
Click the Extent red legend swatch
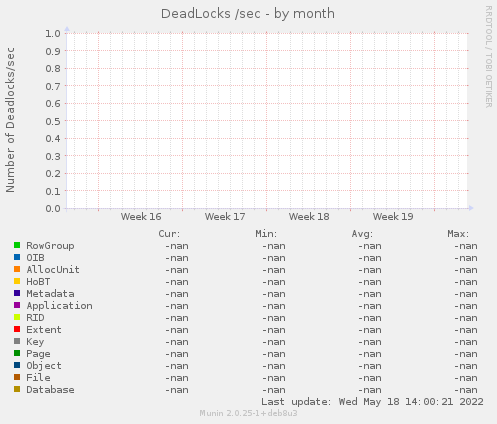click(x=17, y=329)
